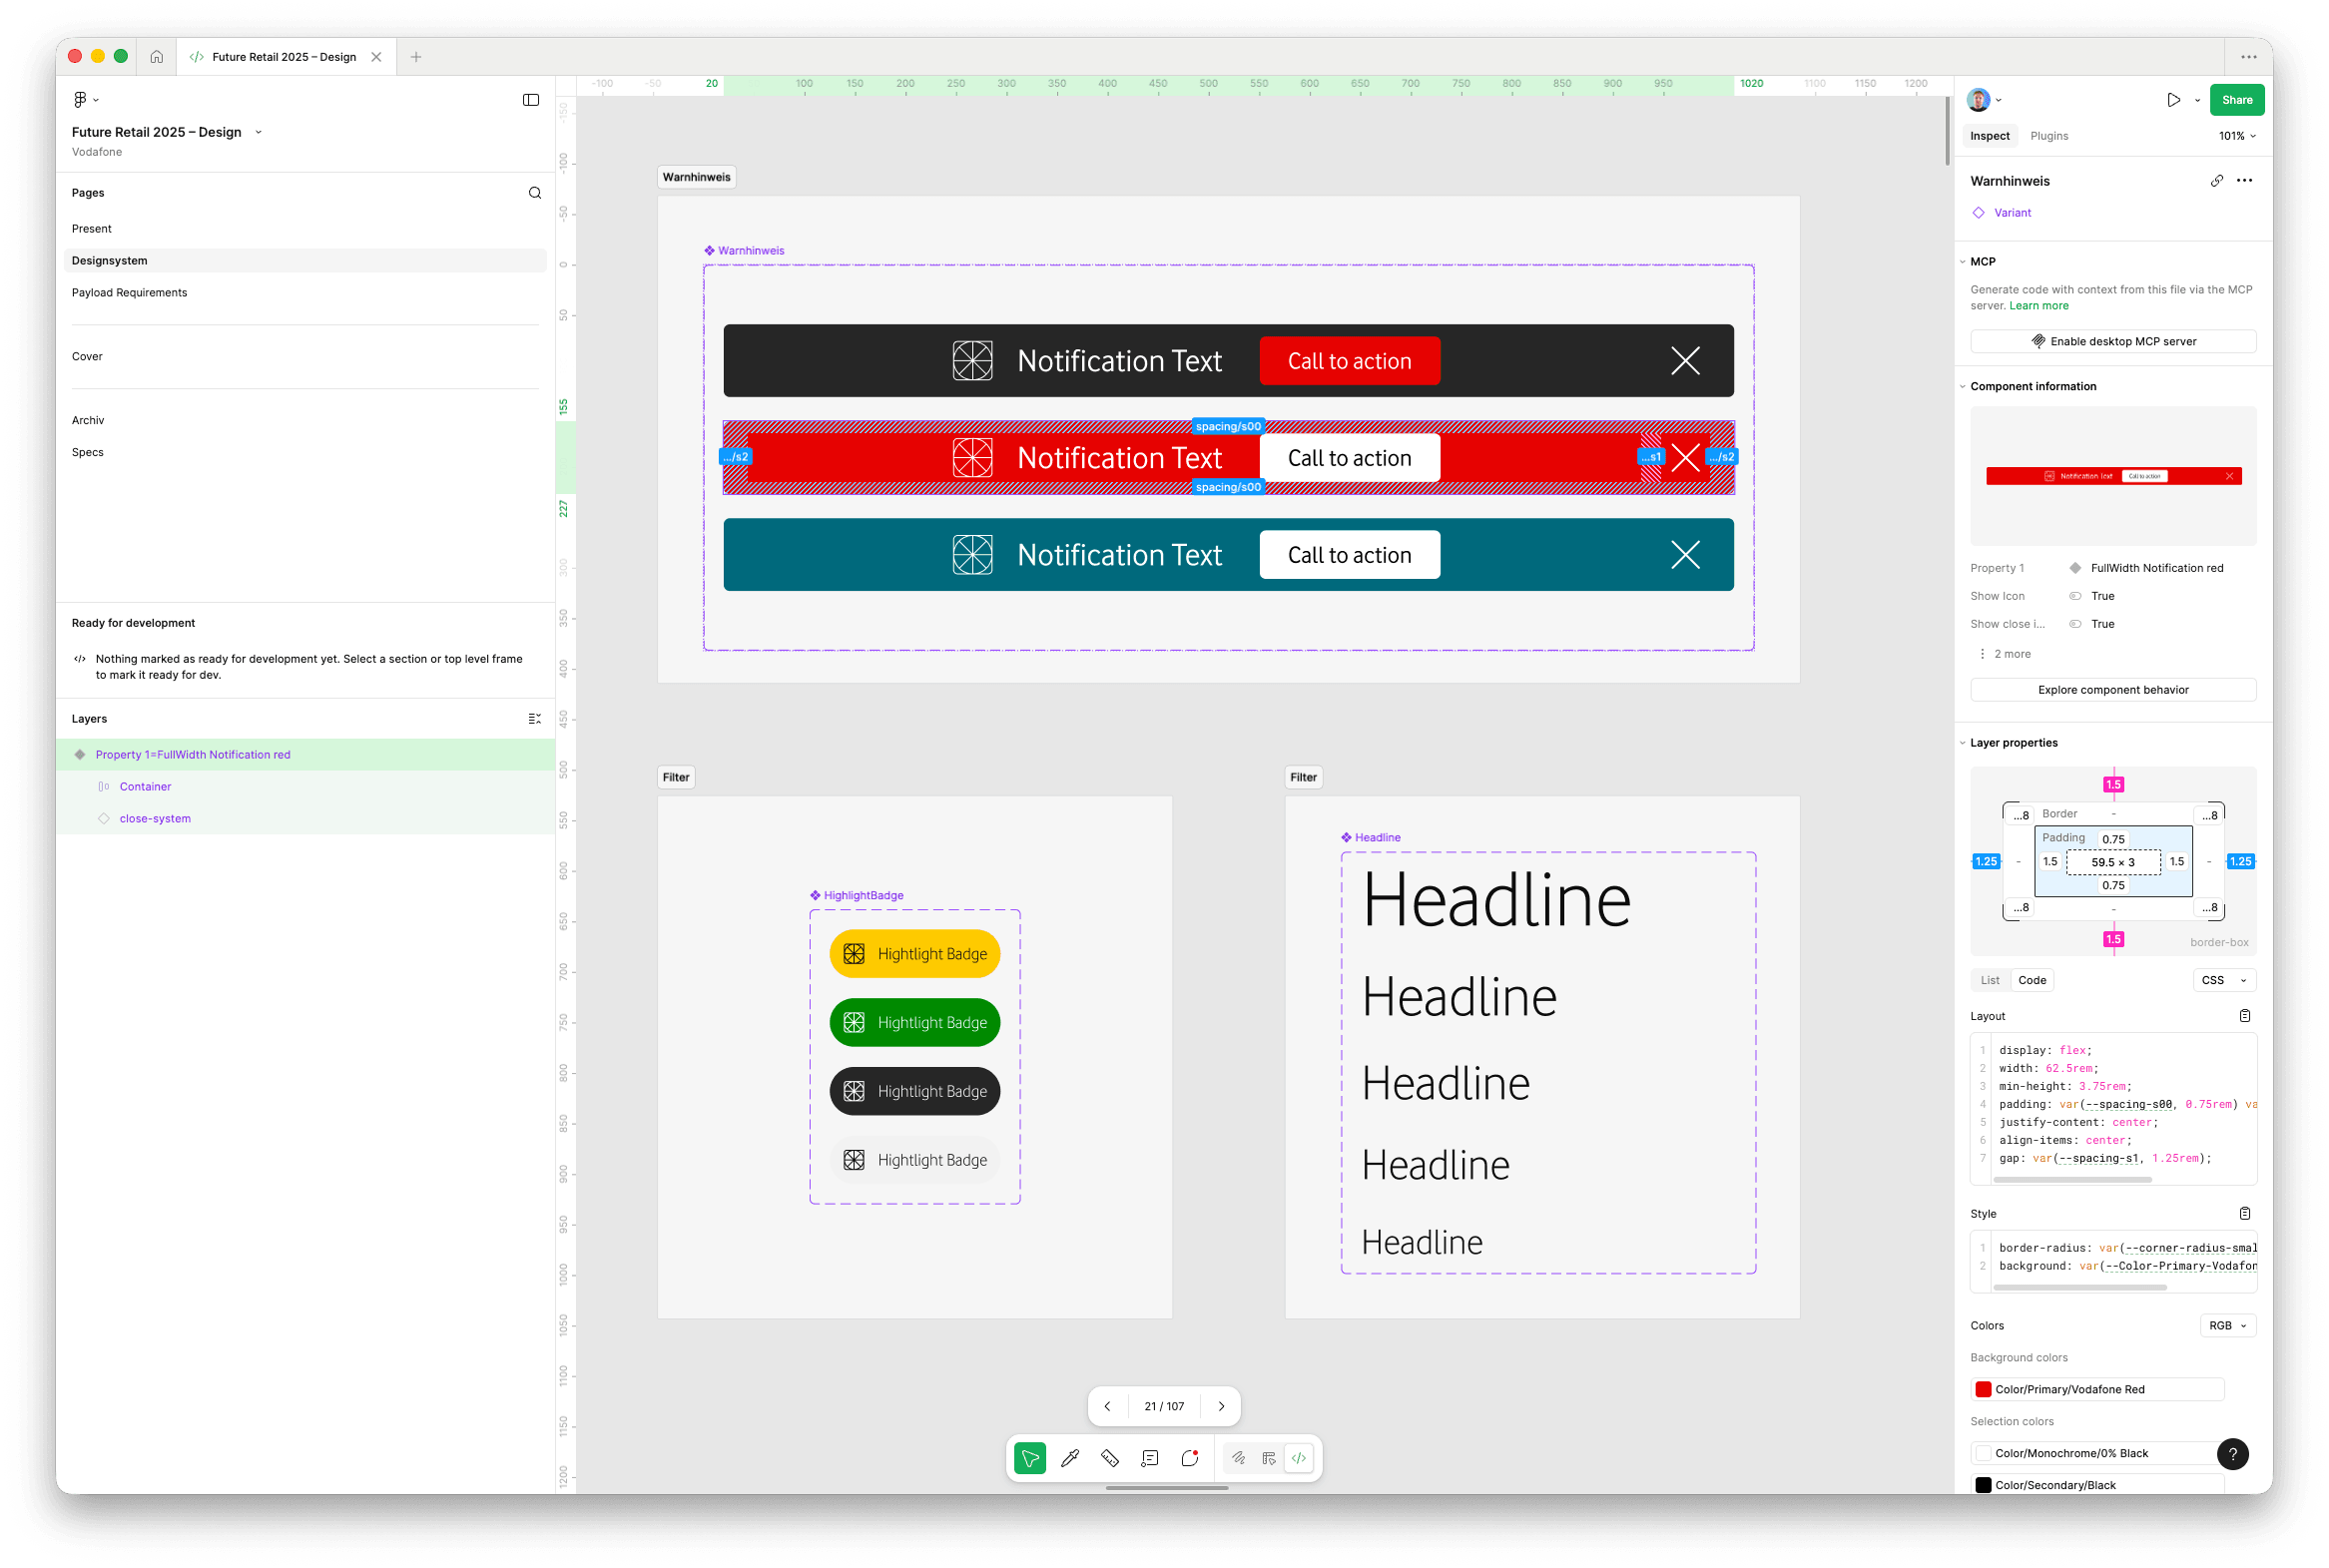Image resolution: width=2329 pixels, height=1568 pixels.
Task: Click the Explore component behavior button
Action: point(2112,689)
